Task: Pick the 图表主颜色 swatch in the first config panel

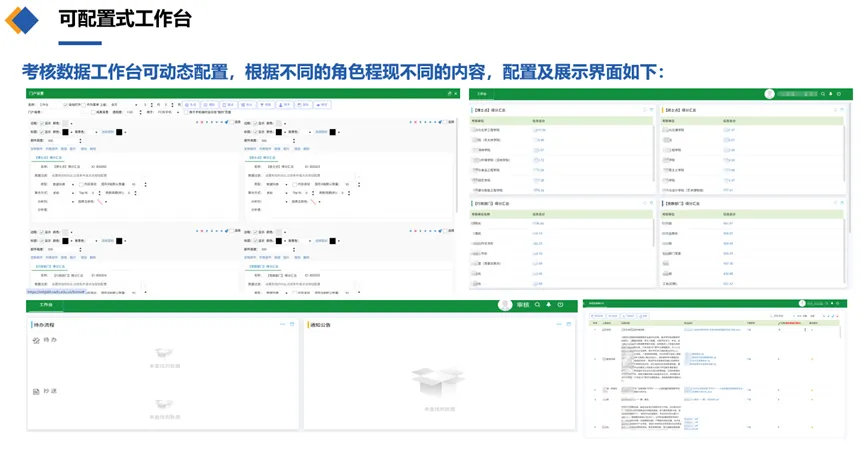Action: (100, 201)
